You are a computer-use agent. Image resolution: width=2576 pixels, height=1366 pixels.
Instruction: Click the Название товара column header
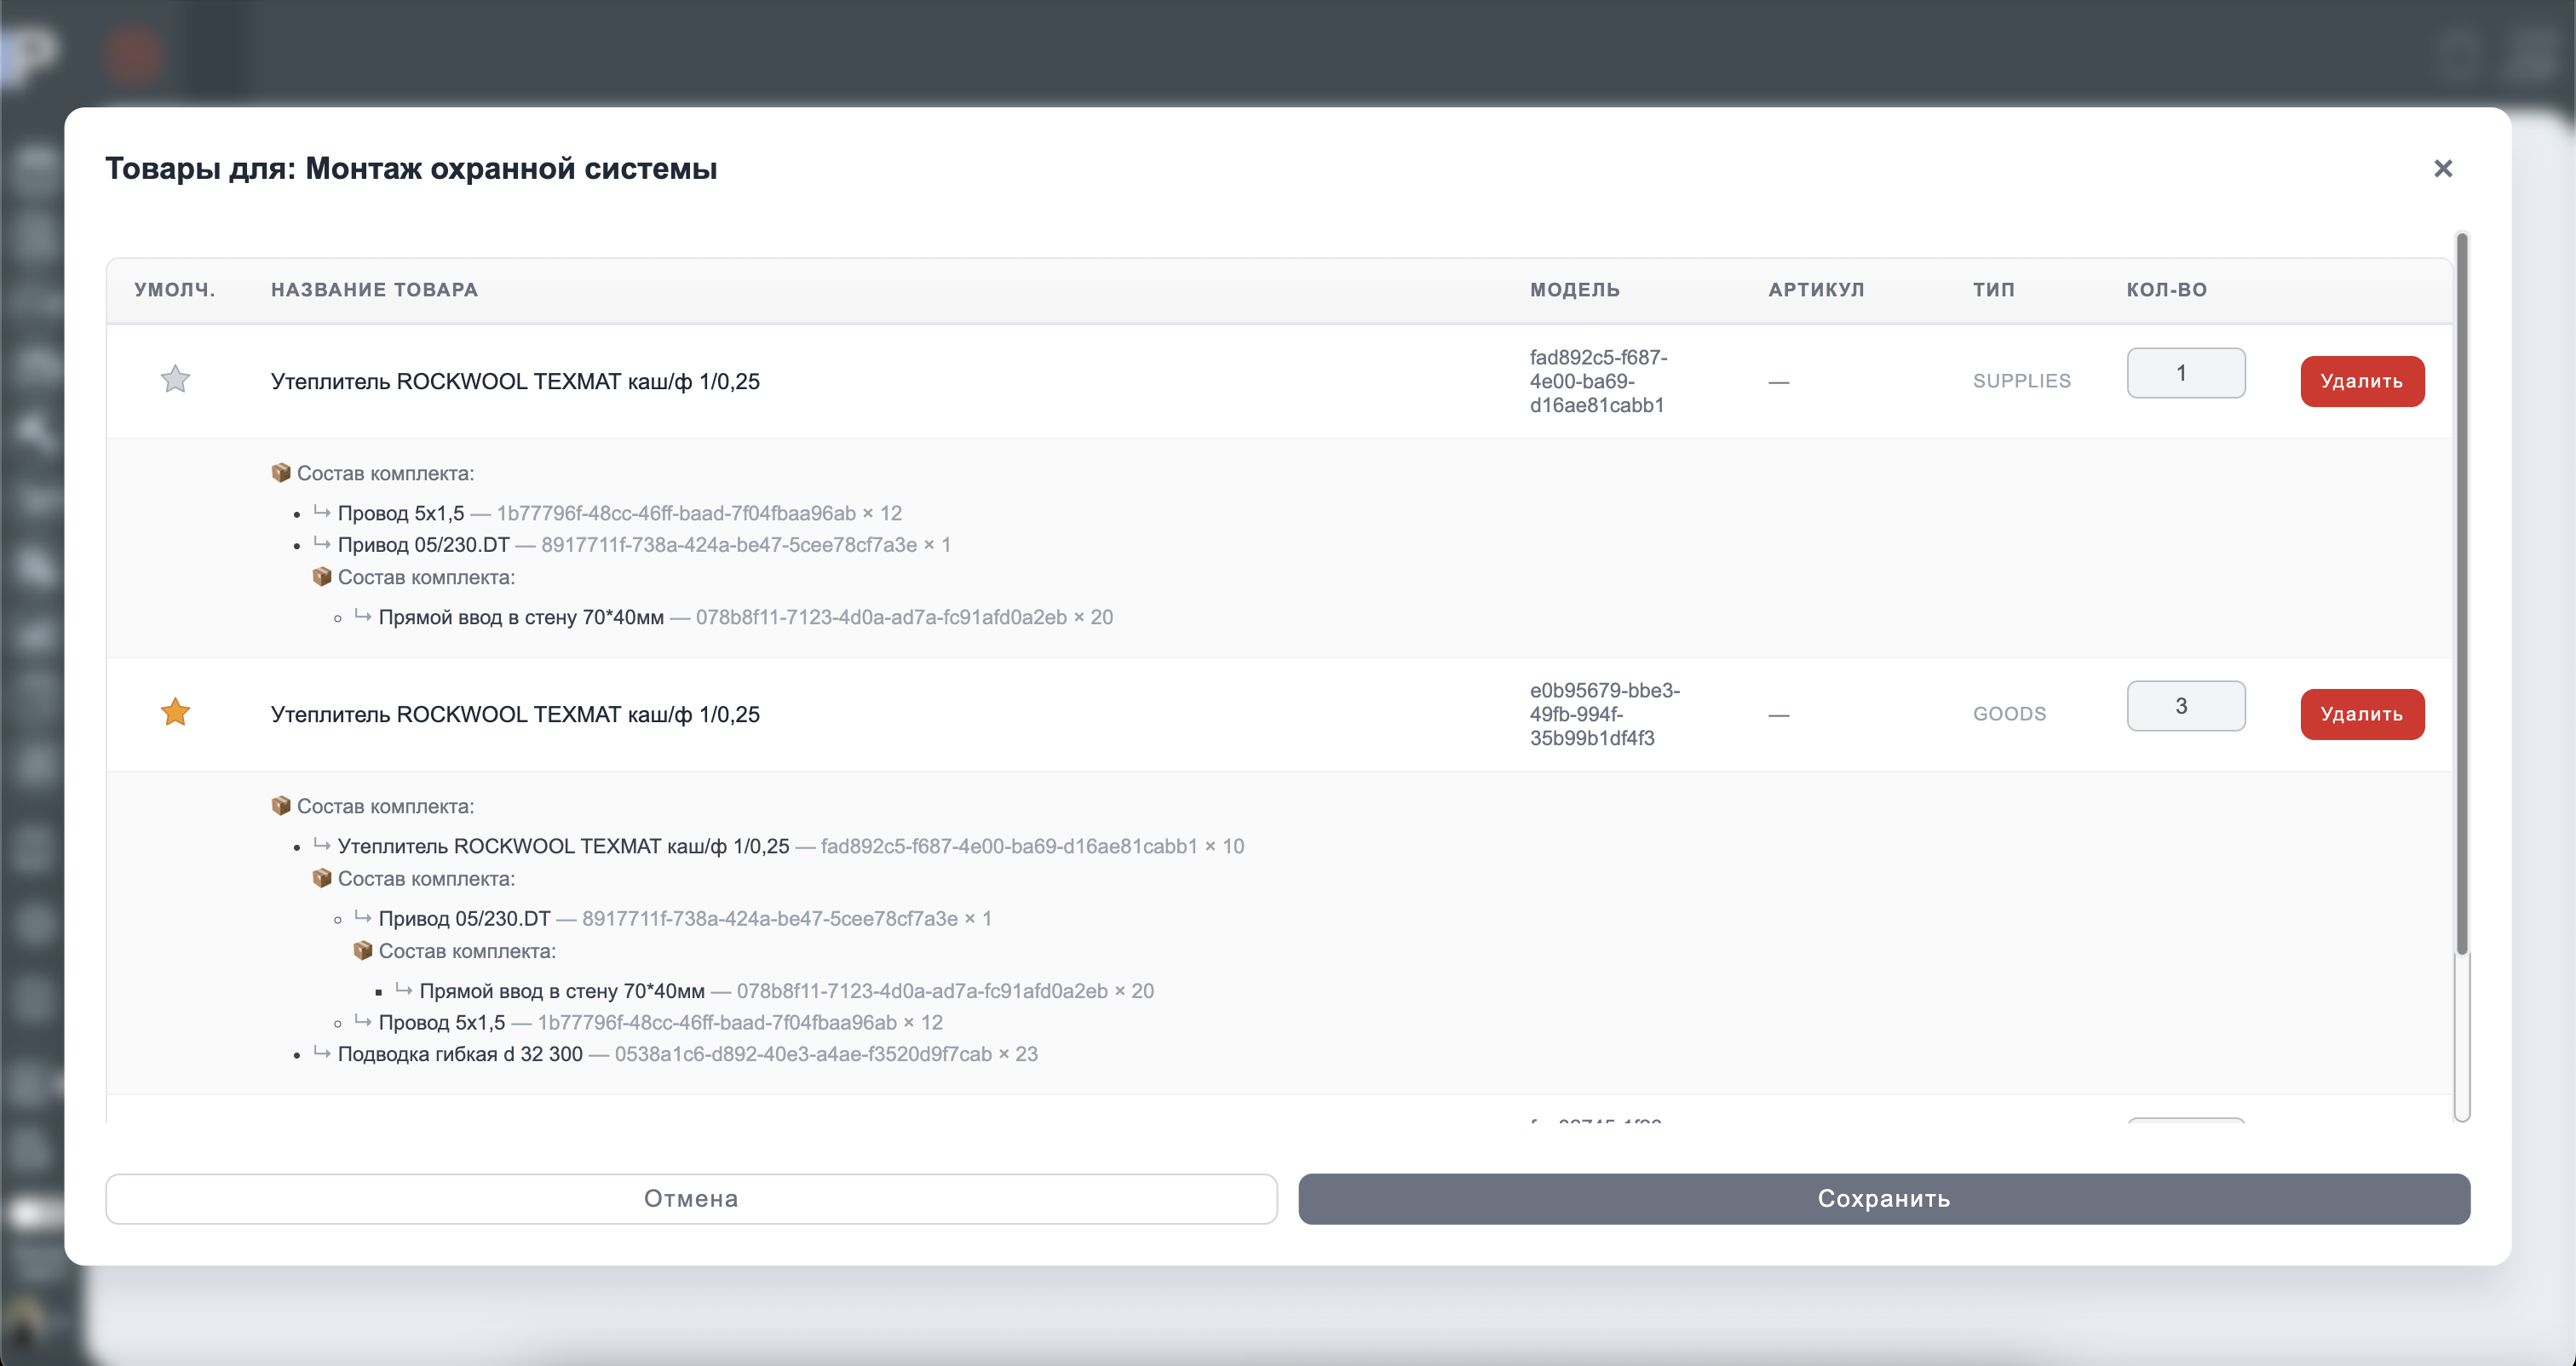point(374,290)
